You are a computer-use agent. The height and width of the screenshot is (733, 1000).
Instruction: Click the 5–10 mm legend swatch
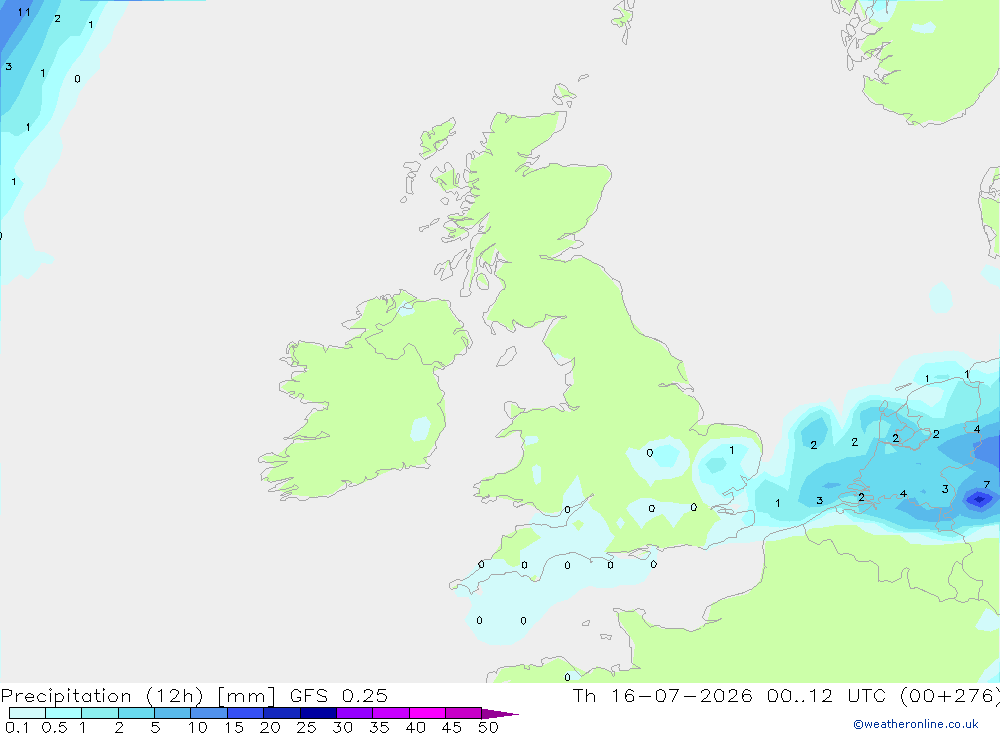point(172,713)
